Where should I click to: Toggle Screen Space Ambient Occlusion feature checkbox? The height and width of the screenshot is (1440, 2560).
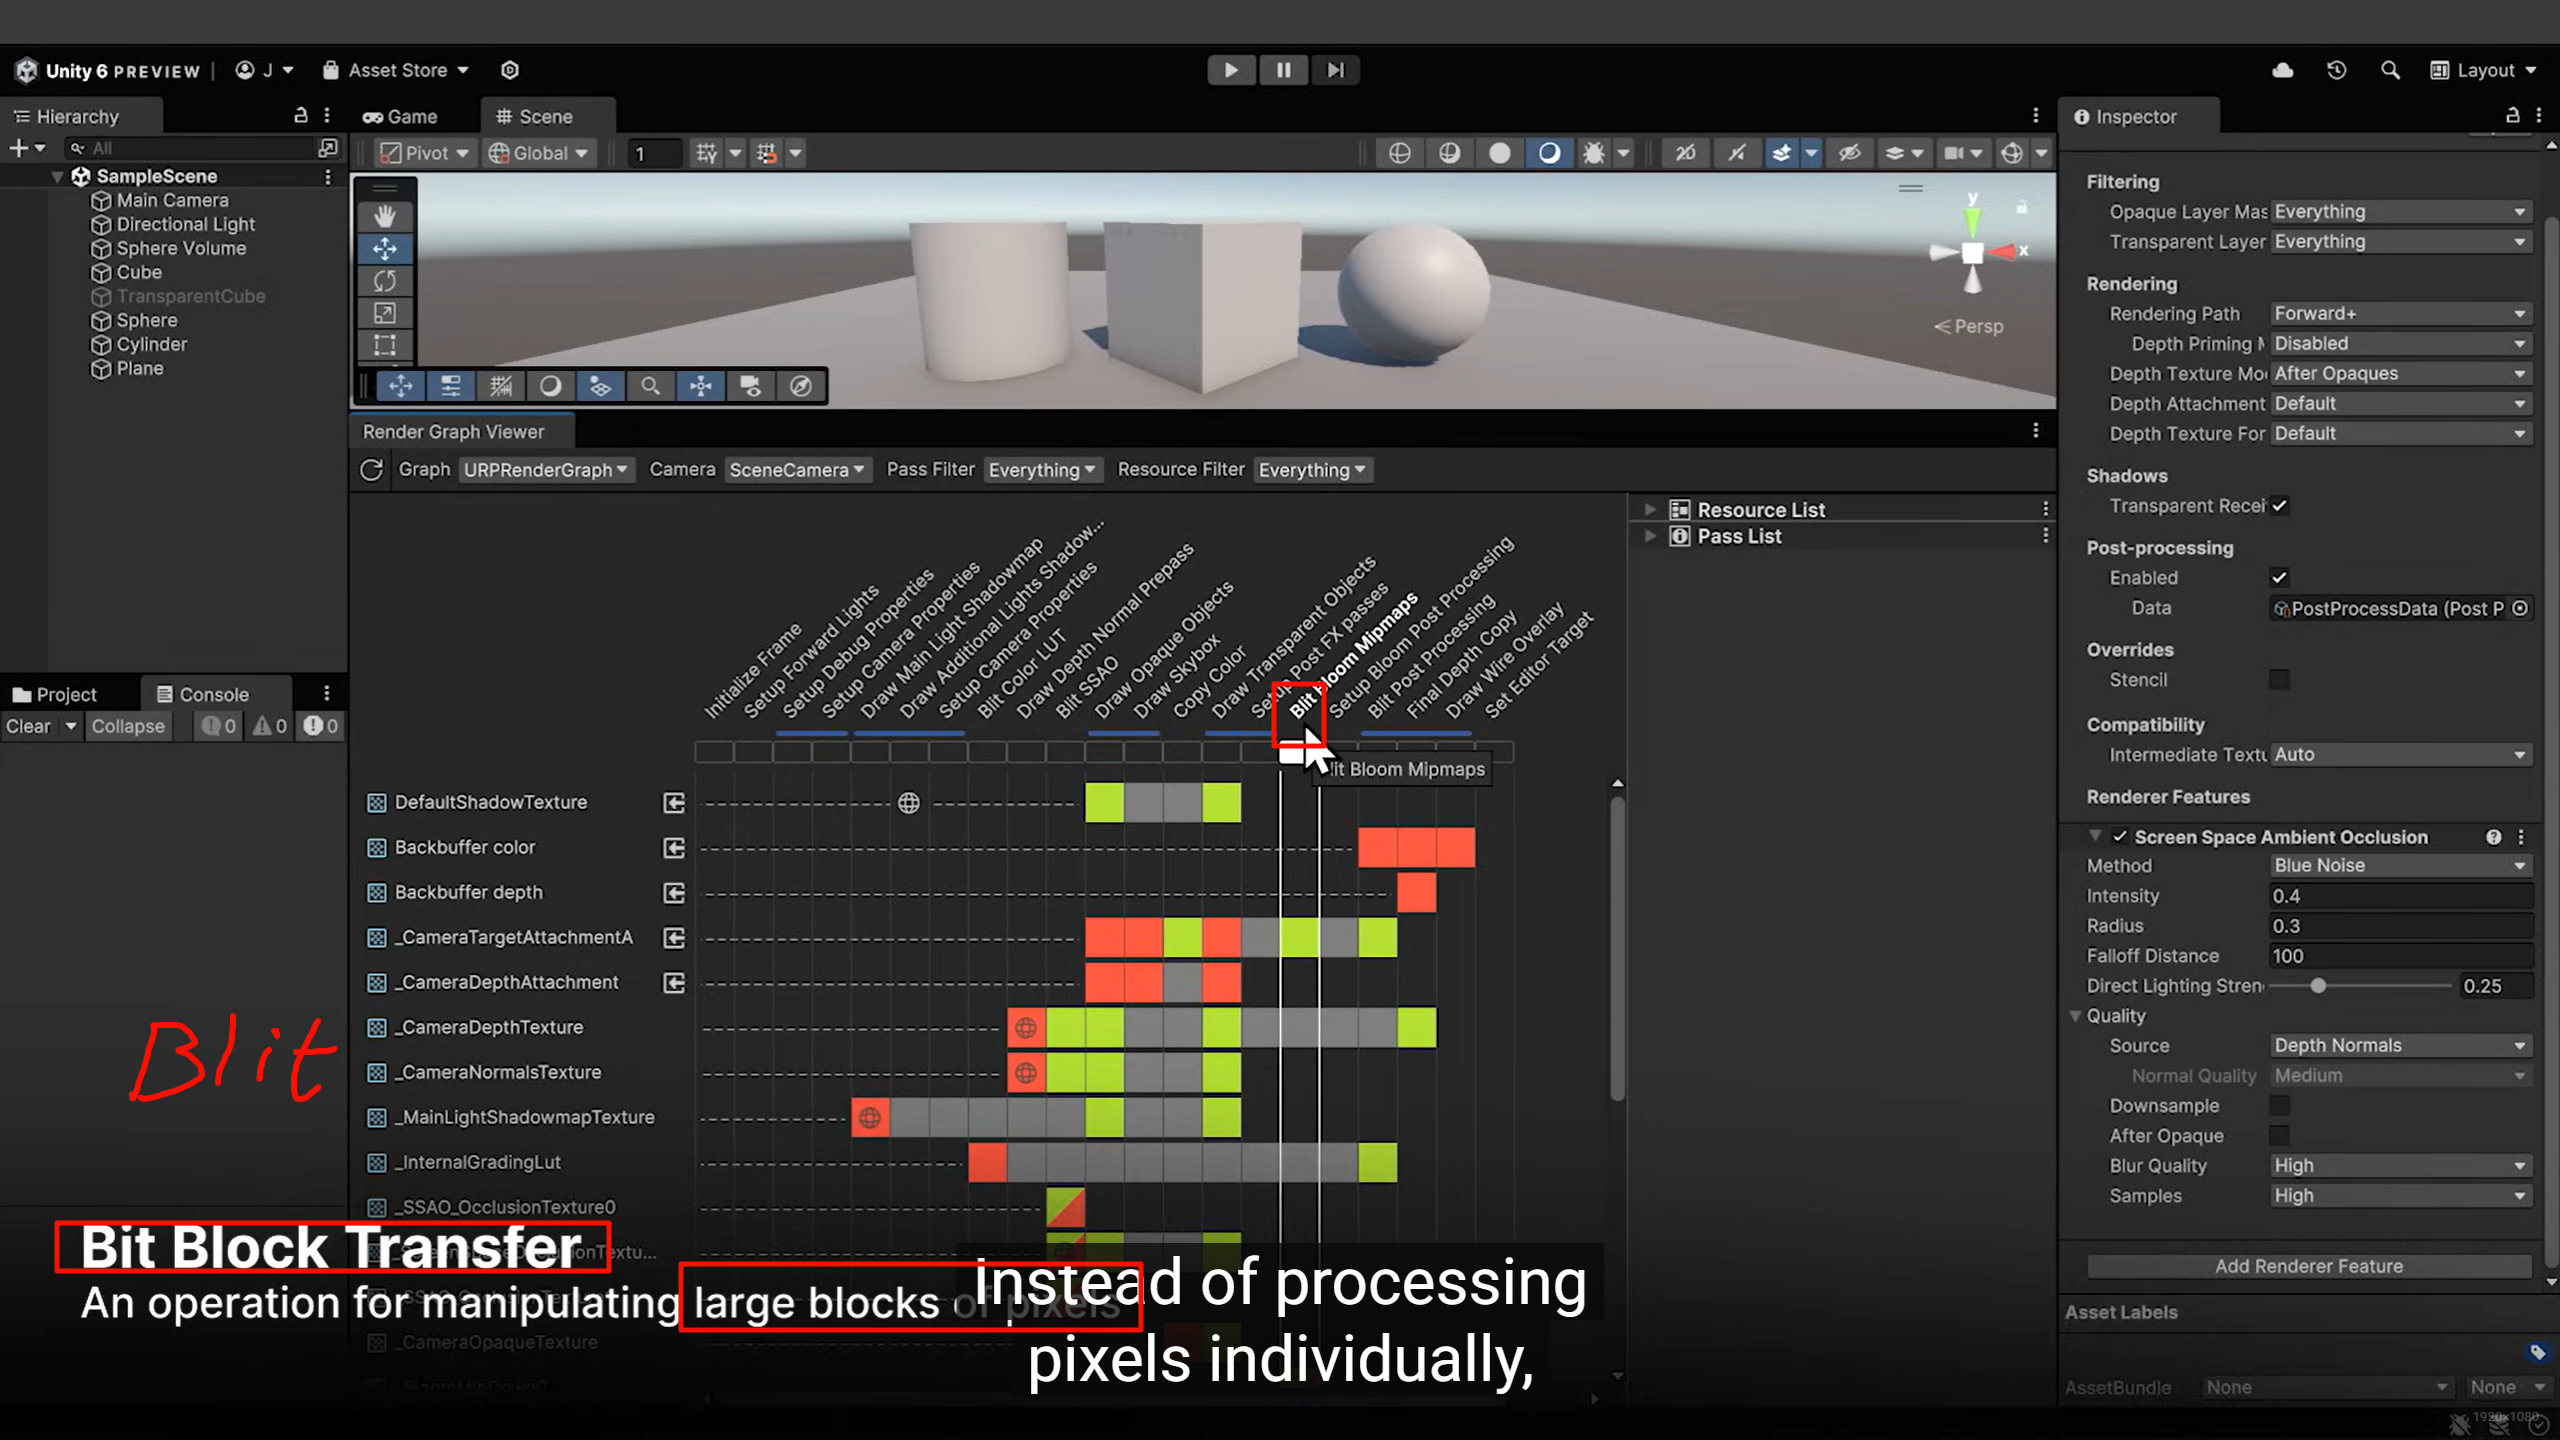[x=2119, y=837]
